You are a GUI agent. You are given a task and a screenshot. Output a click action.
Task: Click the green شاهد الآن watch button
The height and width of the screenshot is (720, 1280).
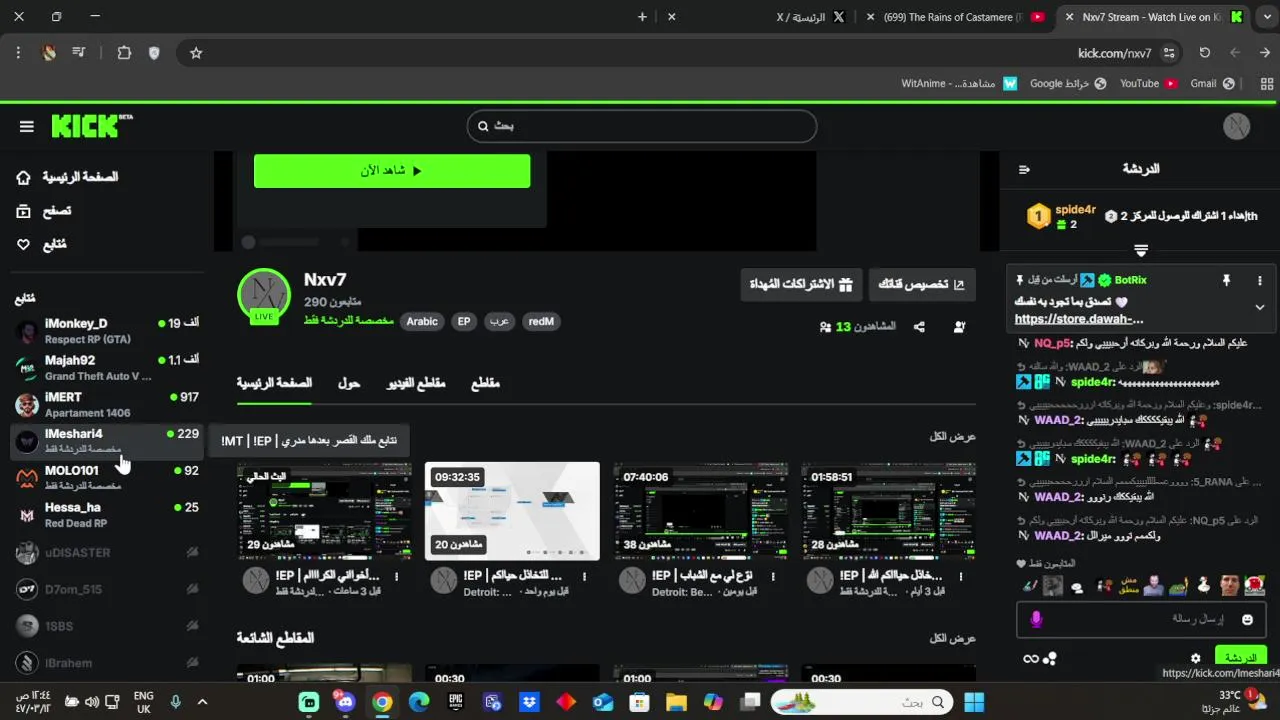tap(392, 171)
